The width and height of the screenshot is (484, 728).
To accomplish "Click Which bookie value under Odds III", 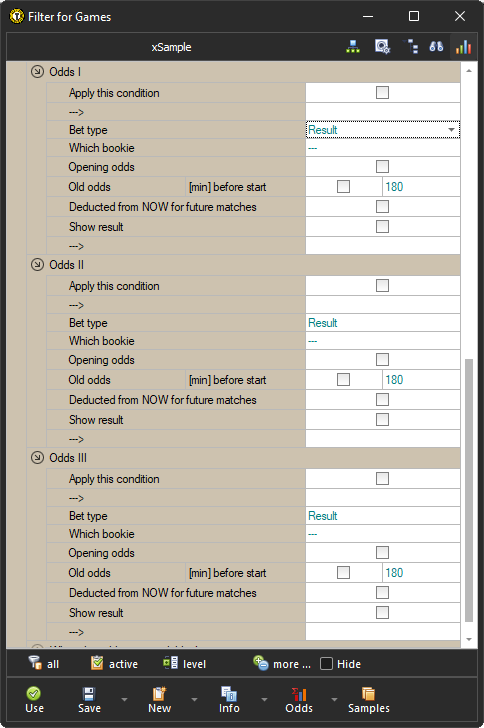I will pos(383,534).
